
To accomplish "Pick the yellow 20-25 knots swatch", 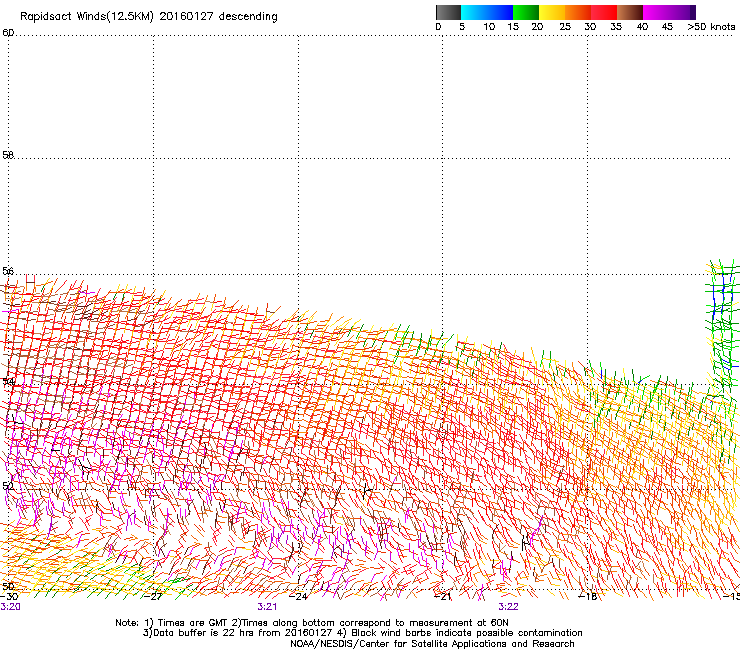I will pyautogui.click(x=552, y=12).
